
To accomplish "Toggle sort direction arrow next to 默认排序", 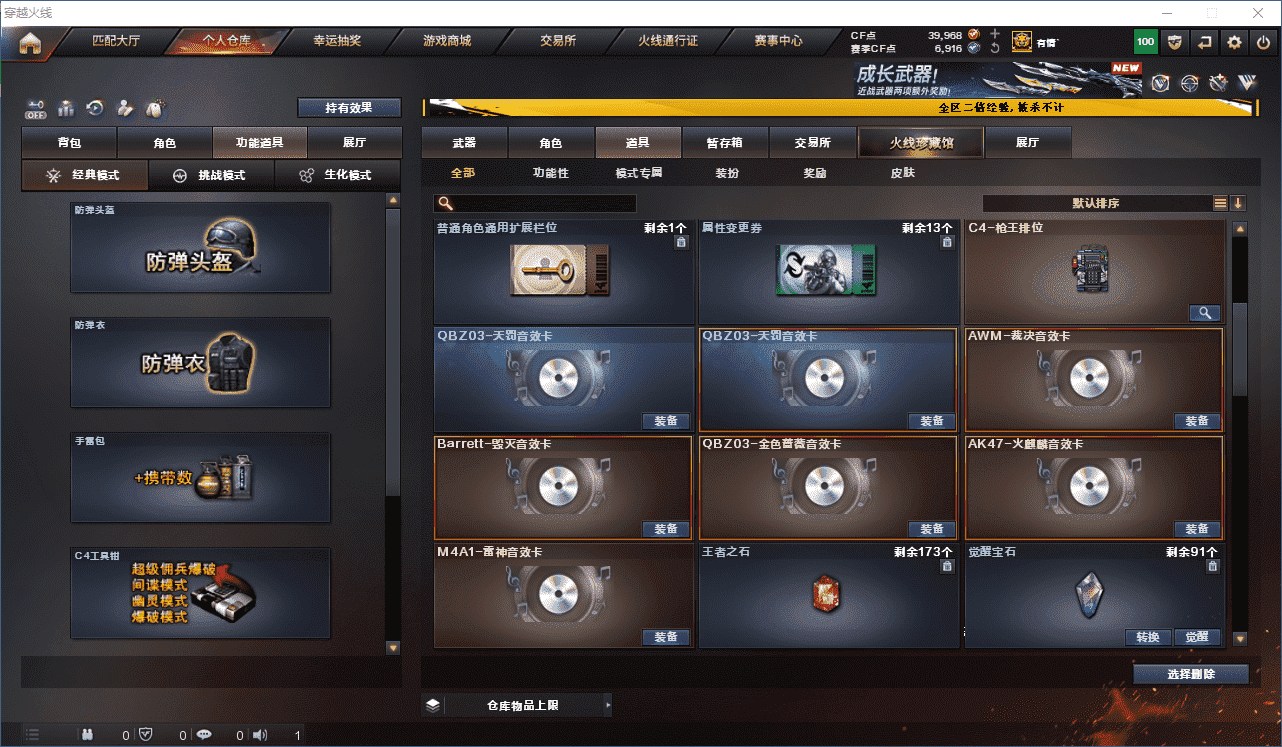I will 1238,203.
